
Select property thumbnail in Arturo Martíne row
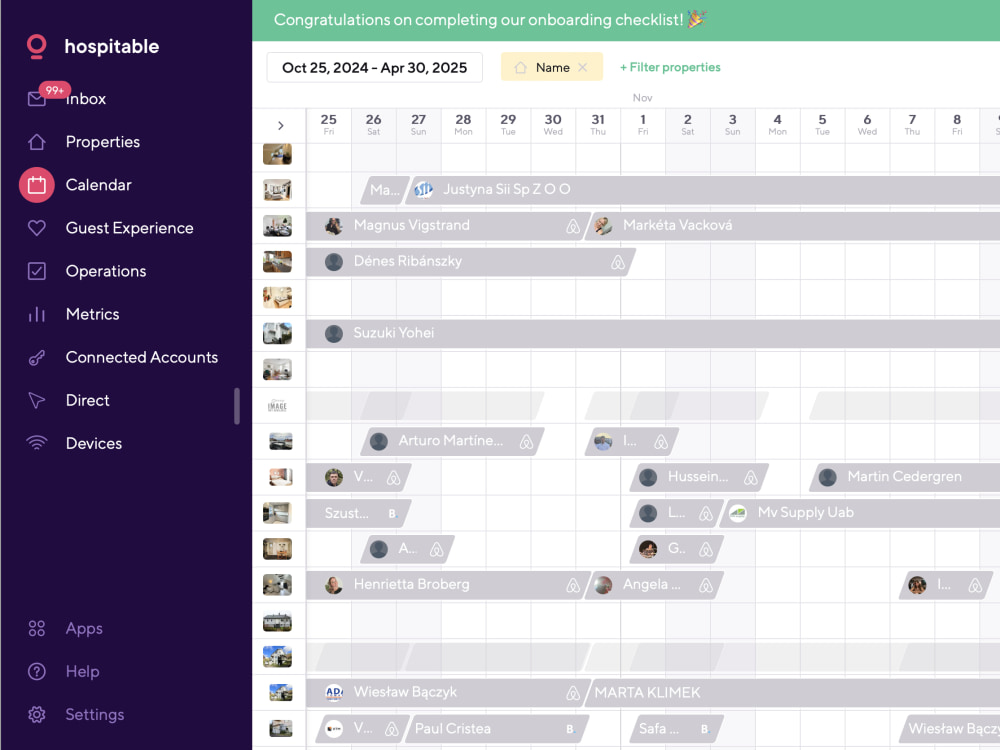coord(281,441)
